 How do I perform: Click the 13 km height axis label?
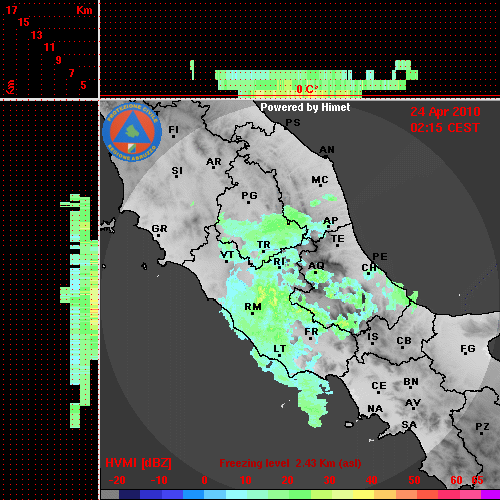pos(37,35)
